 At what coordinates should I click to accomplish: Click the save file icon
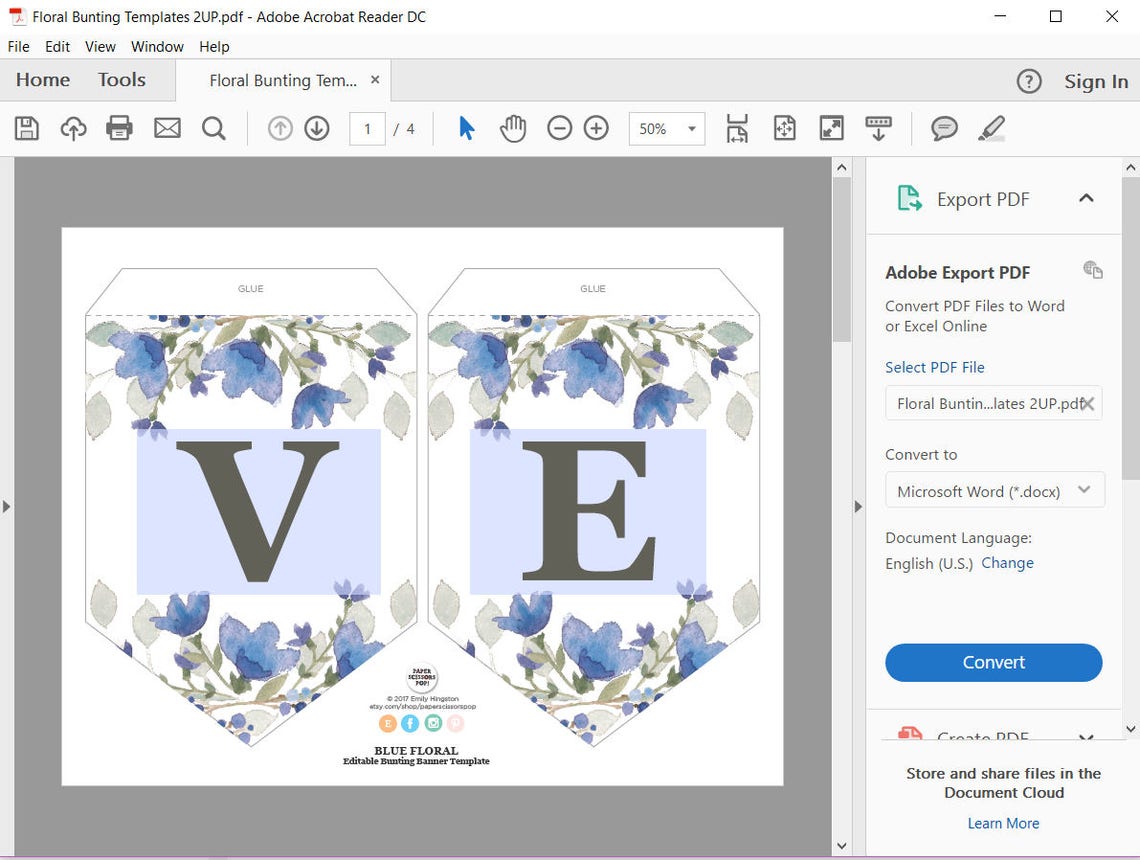click(27, 128)
